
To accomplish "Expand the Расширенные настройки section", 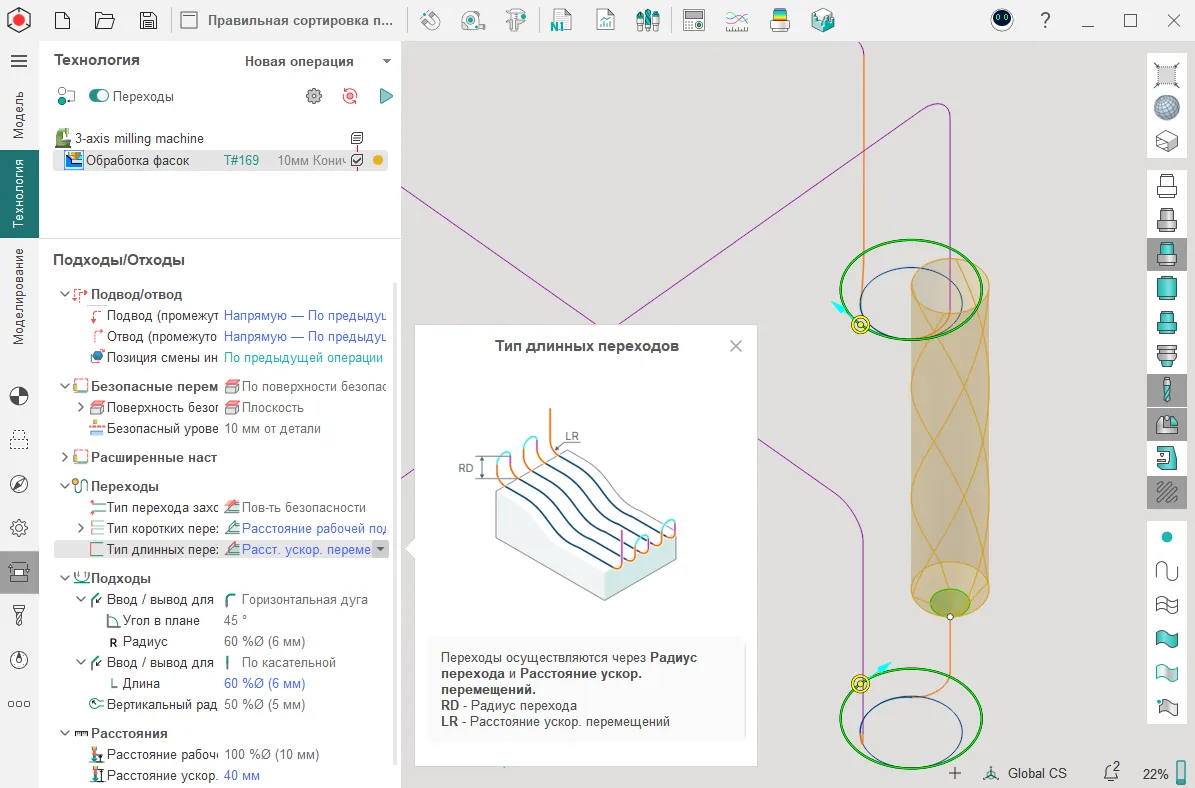I will (65, 457).
